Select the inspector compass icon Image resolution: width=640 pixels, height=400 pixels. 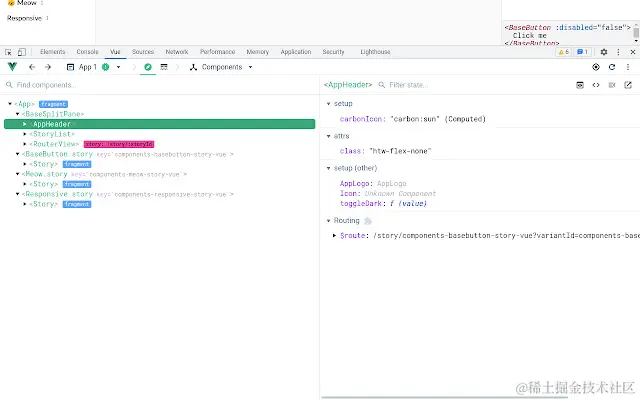point(148,67)
